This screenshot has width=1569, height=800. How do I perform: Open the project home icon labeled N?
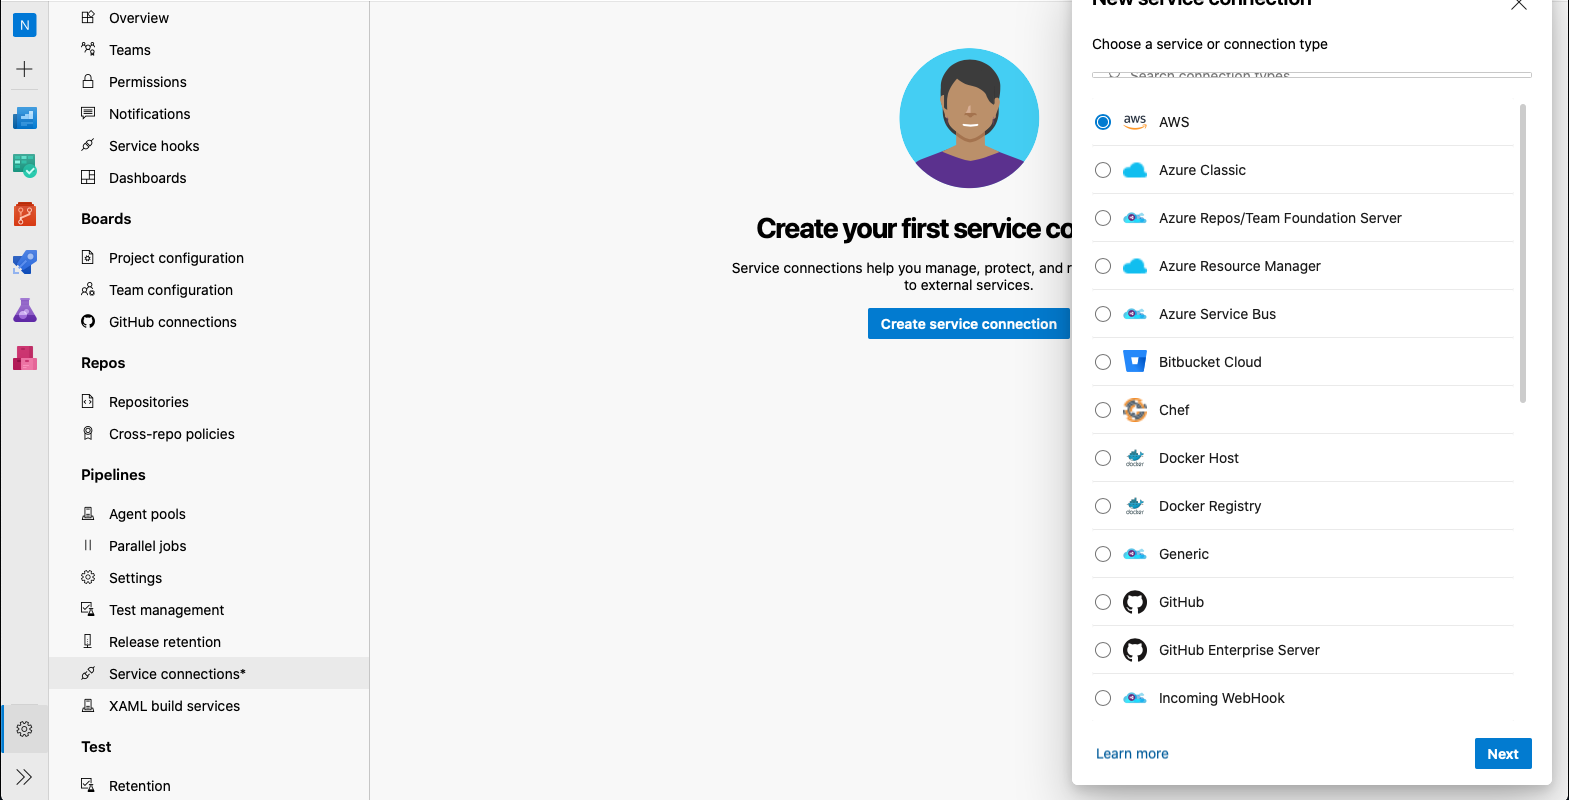tap(25, 25)
